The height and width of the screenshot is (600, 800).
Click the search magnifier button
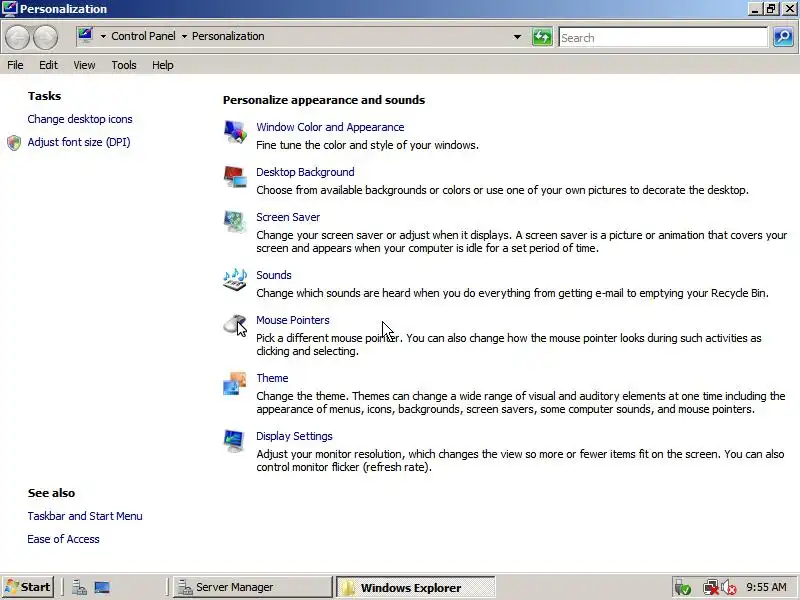tap(783, 37)
